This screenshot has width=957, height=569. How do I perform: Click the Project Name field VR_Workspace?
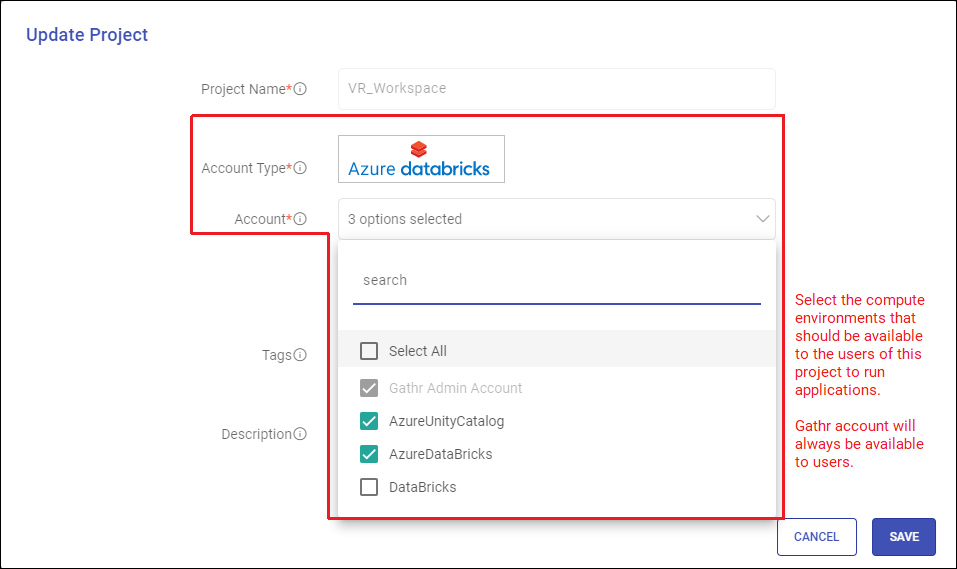pyautogui.click(x=557, y=89)
